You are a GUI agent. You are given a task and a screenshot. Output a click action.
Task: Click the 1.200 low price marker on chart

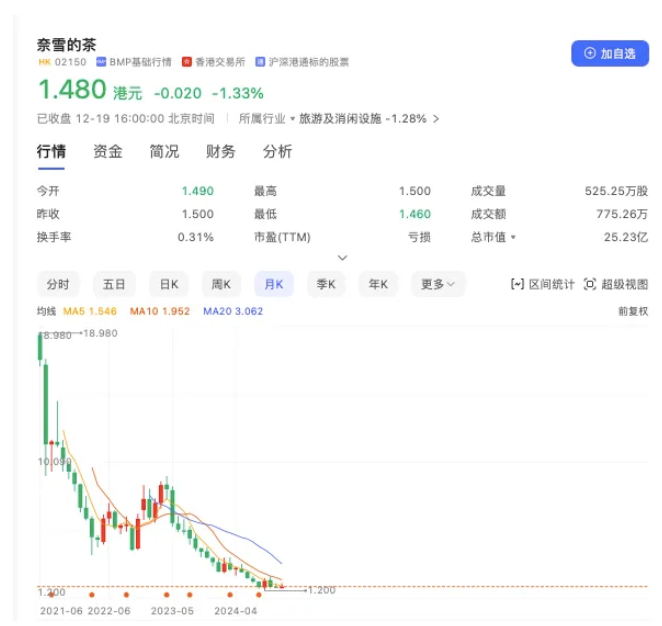322,590
